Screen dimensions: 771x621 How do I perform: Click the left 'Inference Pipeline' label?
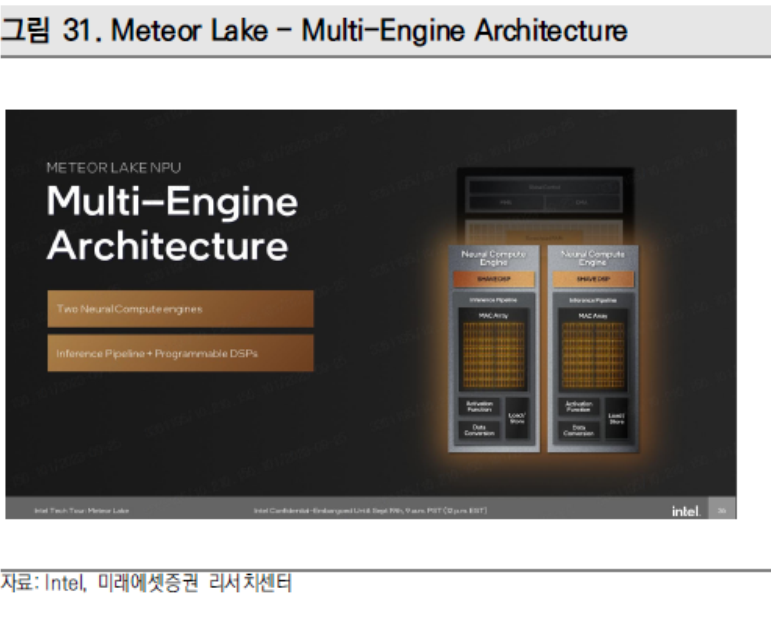(493, 299)
